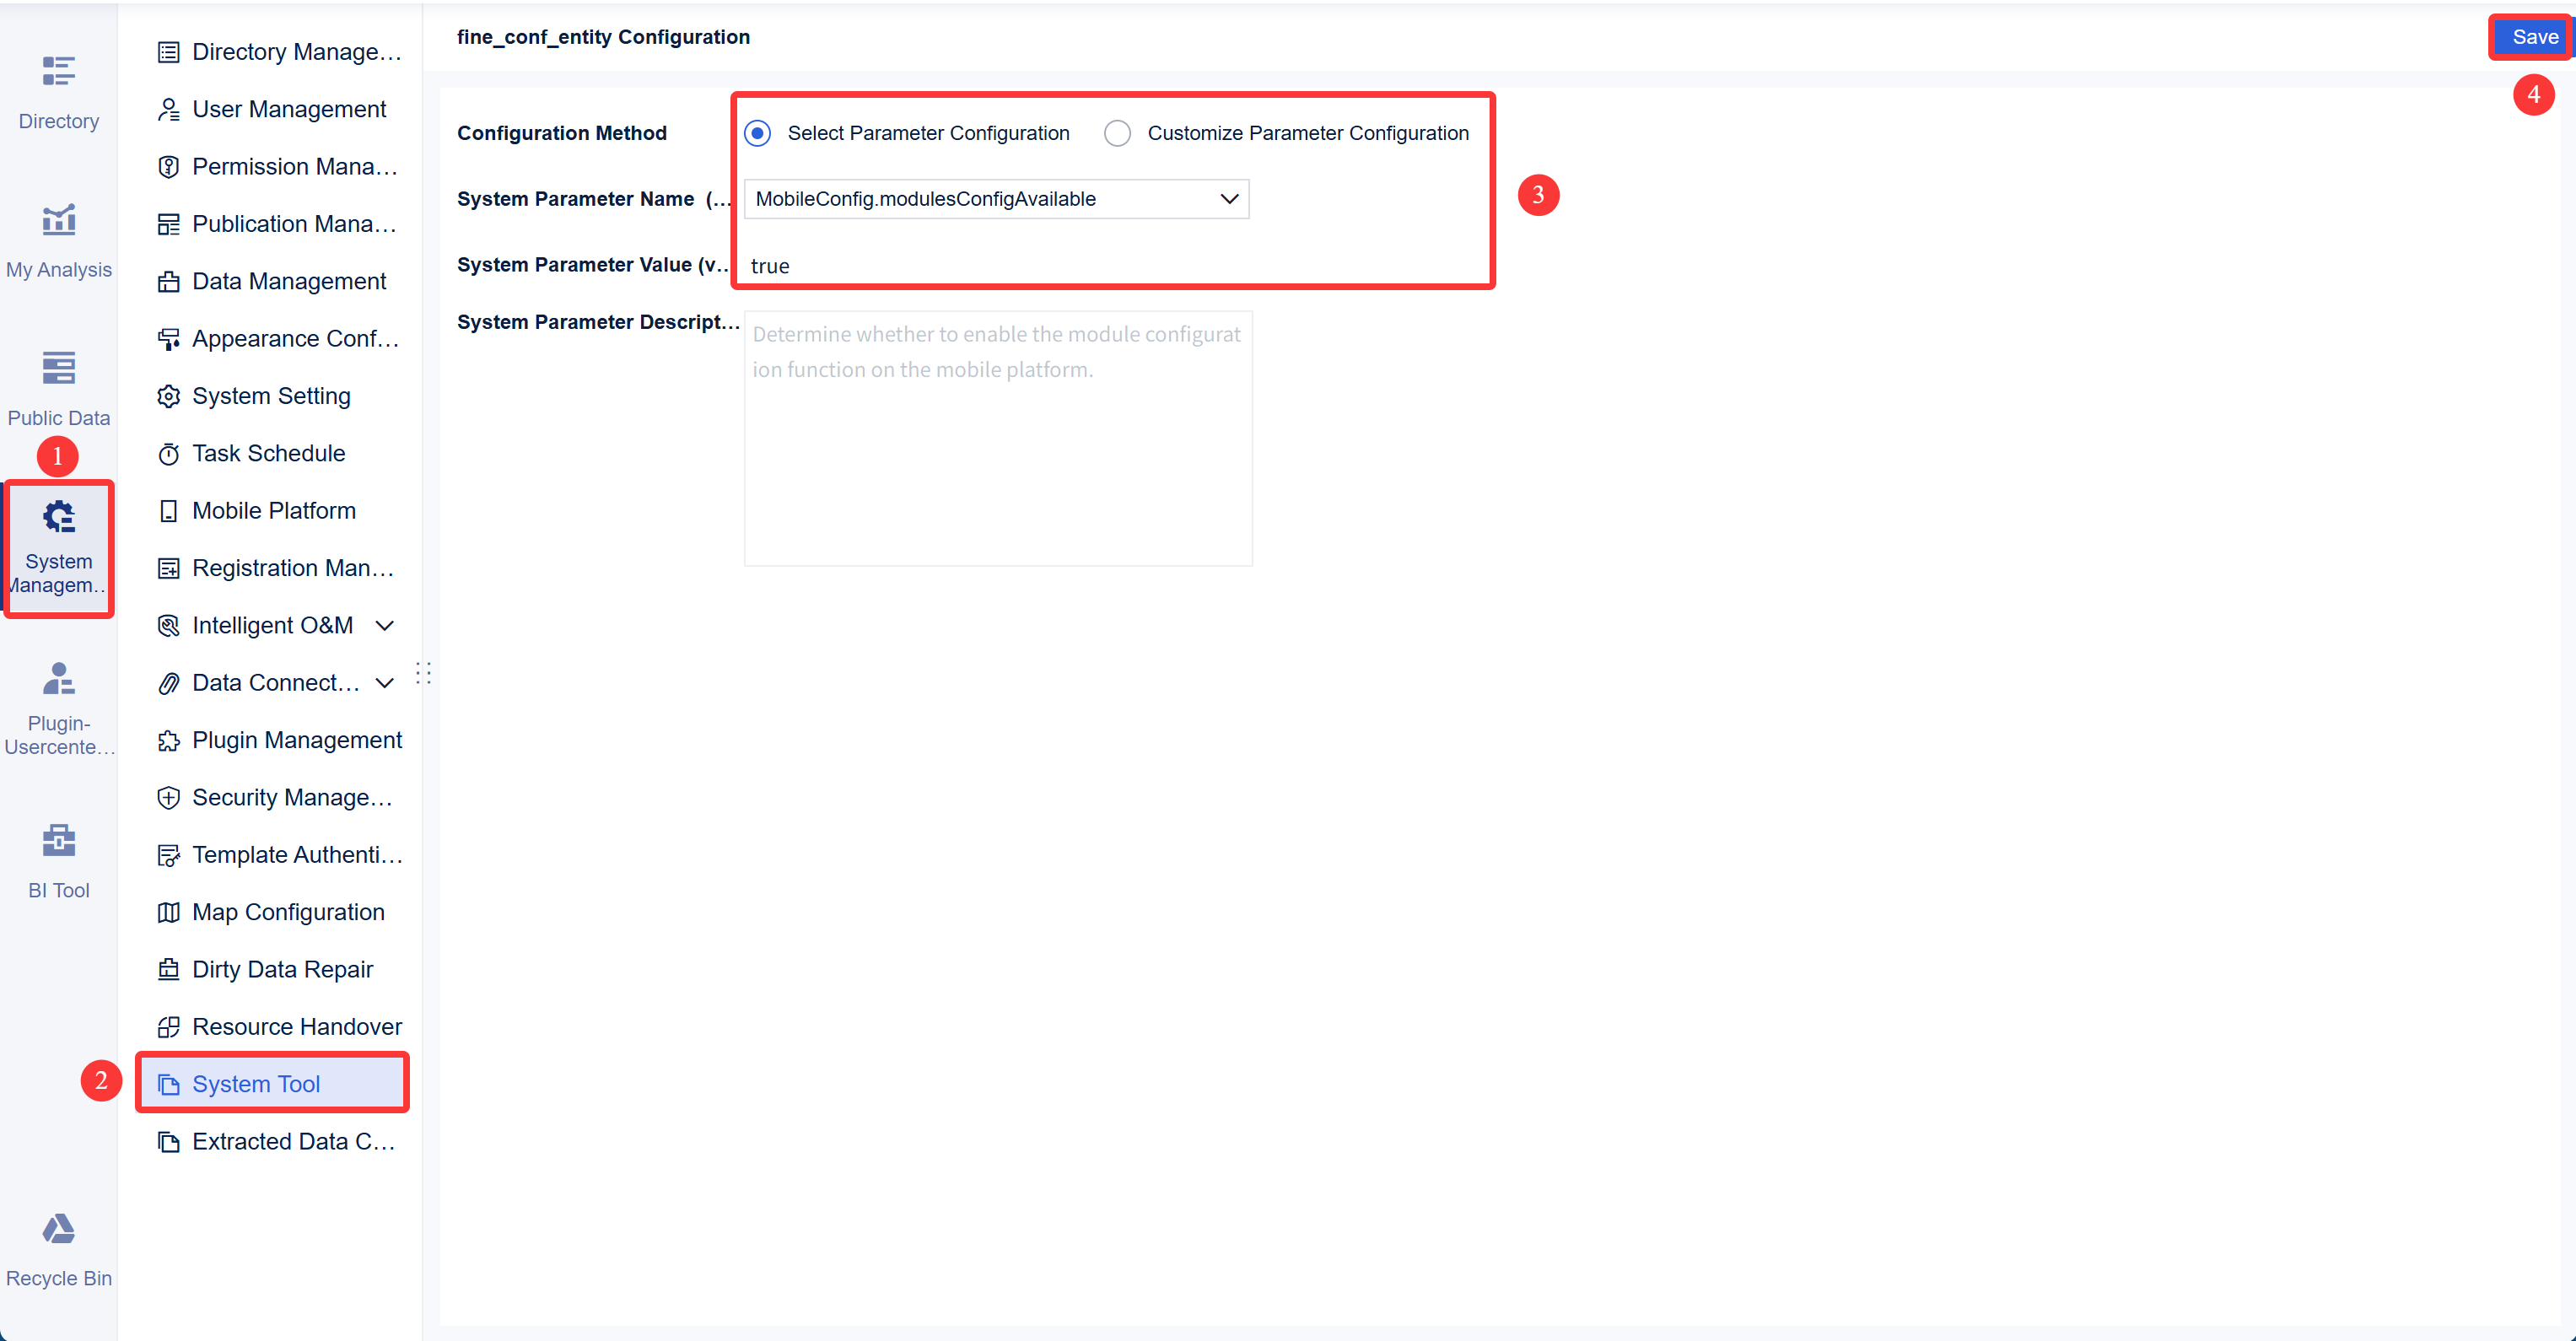Click the System Management gear icon

[x=57, y=516]
